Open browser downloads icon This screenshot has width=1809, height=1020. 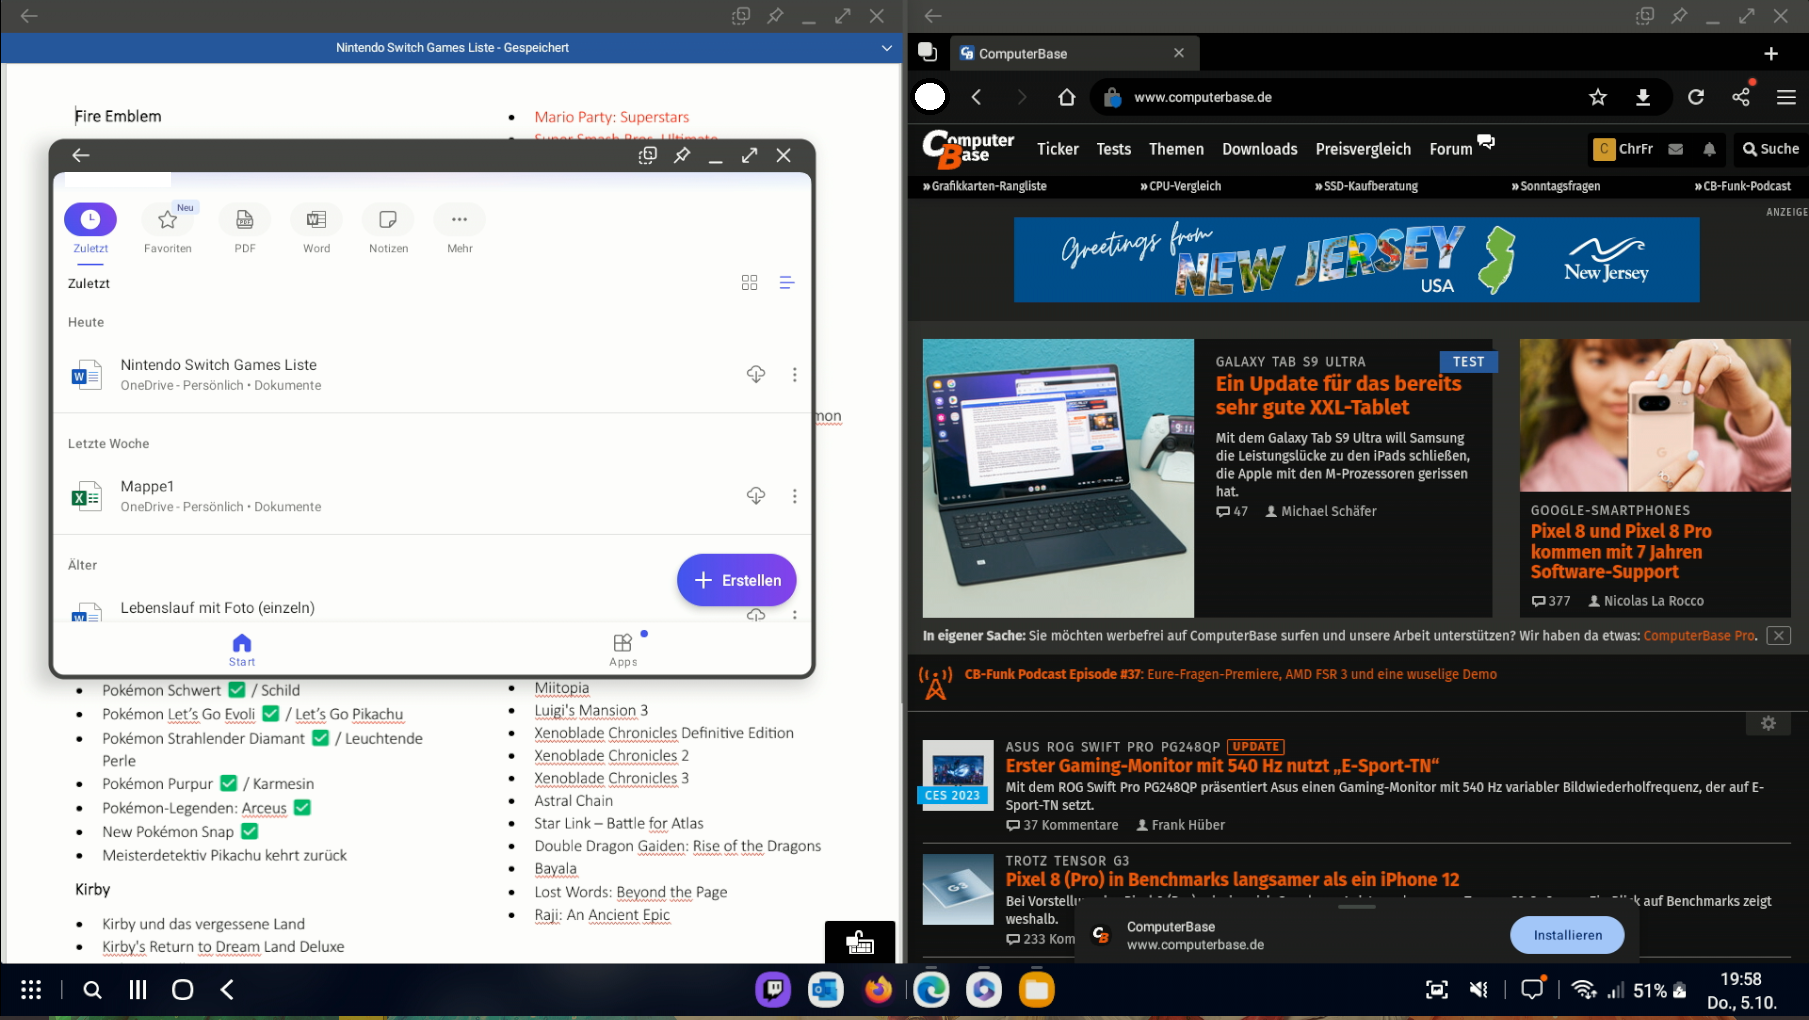[1643, 97]
